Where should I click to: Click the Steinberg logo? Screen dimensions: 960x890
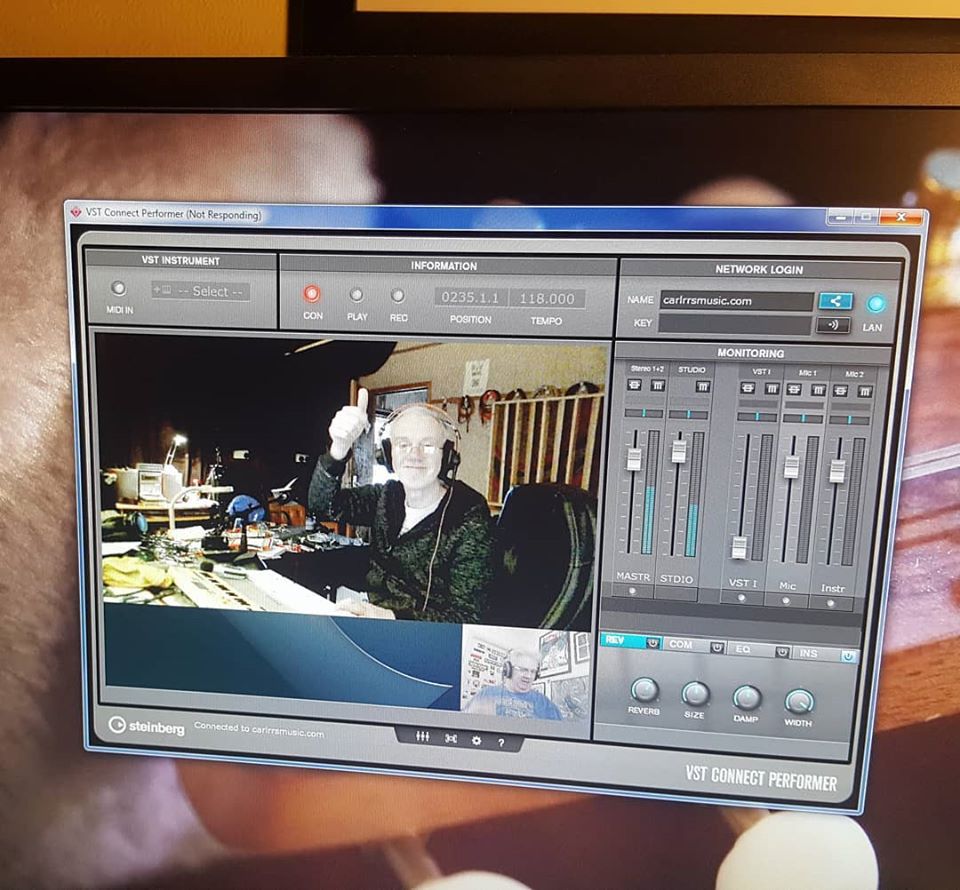tap(146, 726)
